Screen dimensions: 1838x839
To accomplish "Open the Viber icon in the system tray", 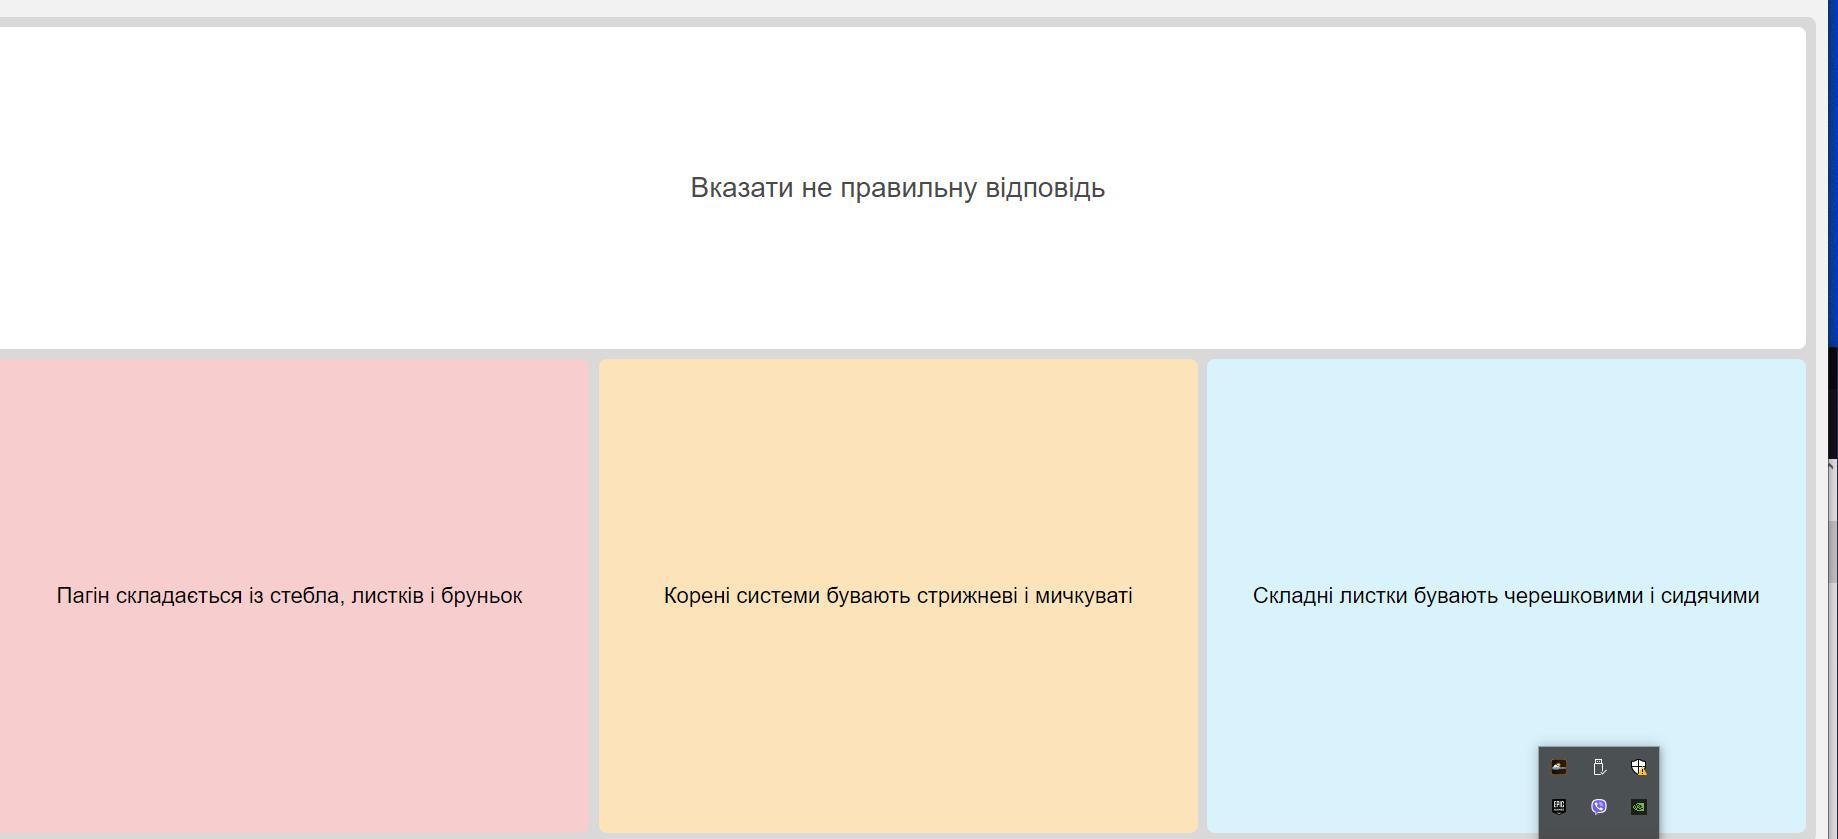I will click(1598, 806).
